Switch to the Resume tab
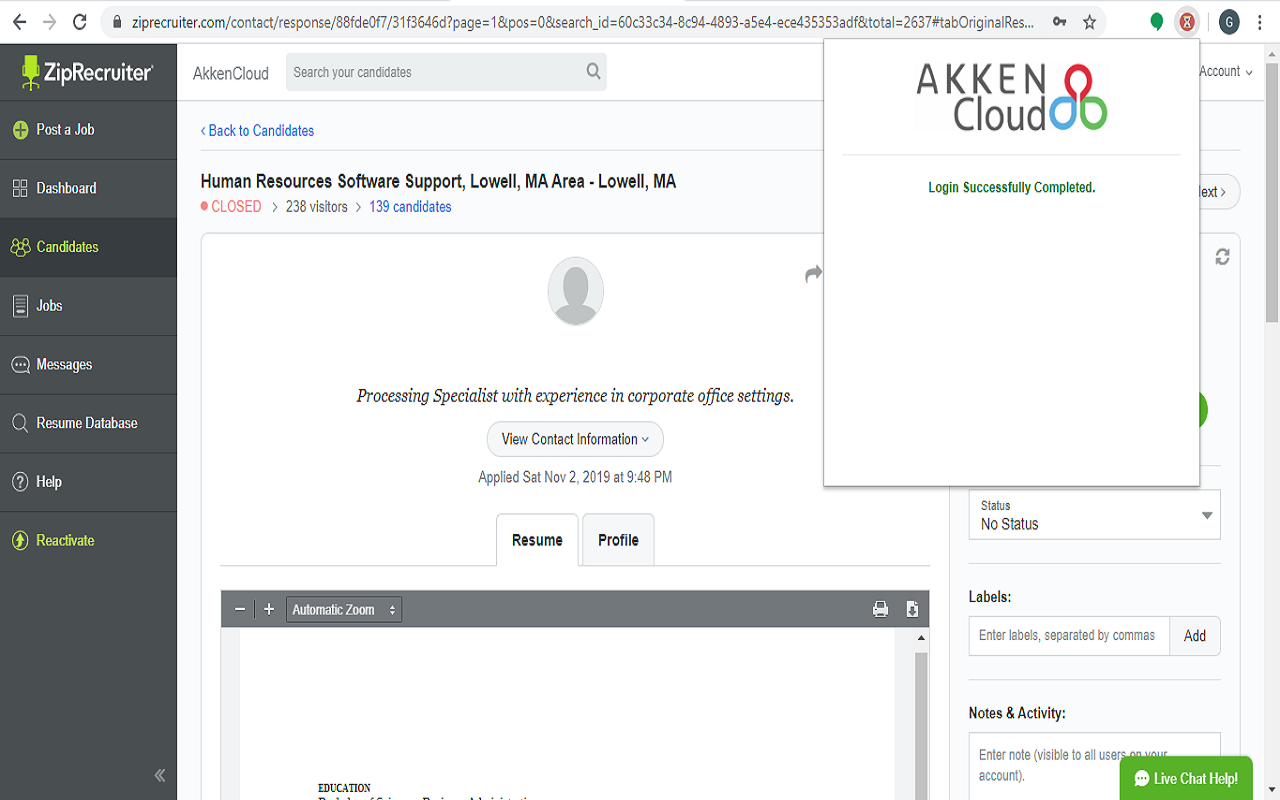Image resolution: width=1280 pixels, height=800 pixels. [x=537, y=540]
